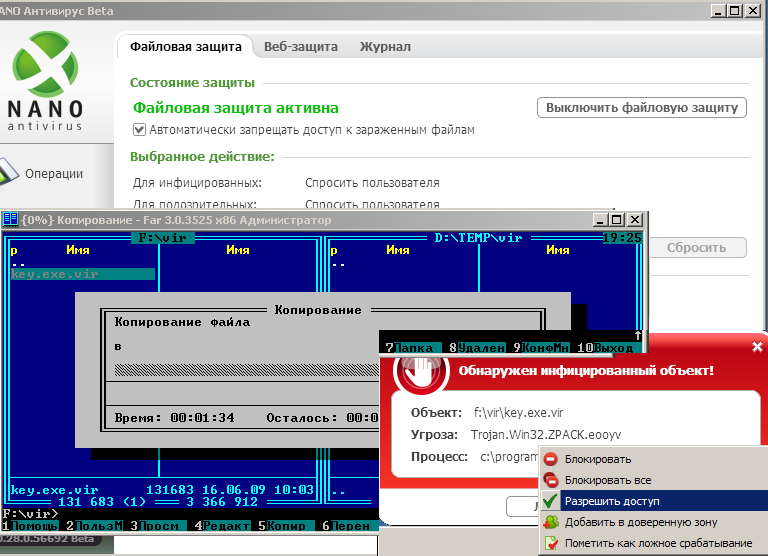Select Разрешить доступ menu entry

611,501
